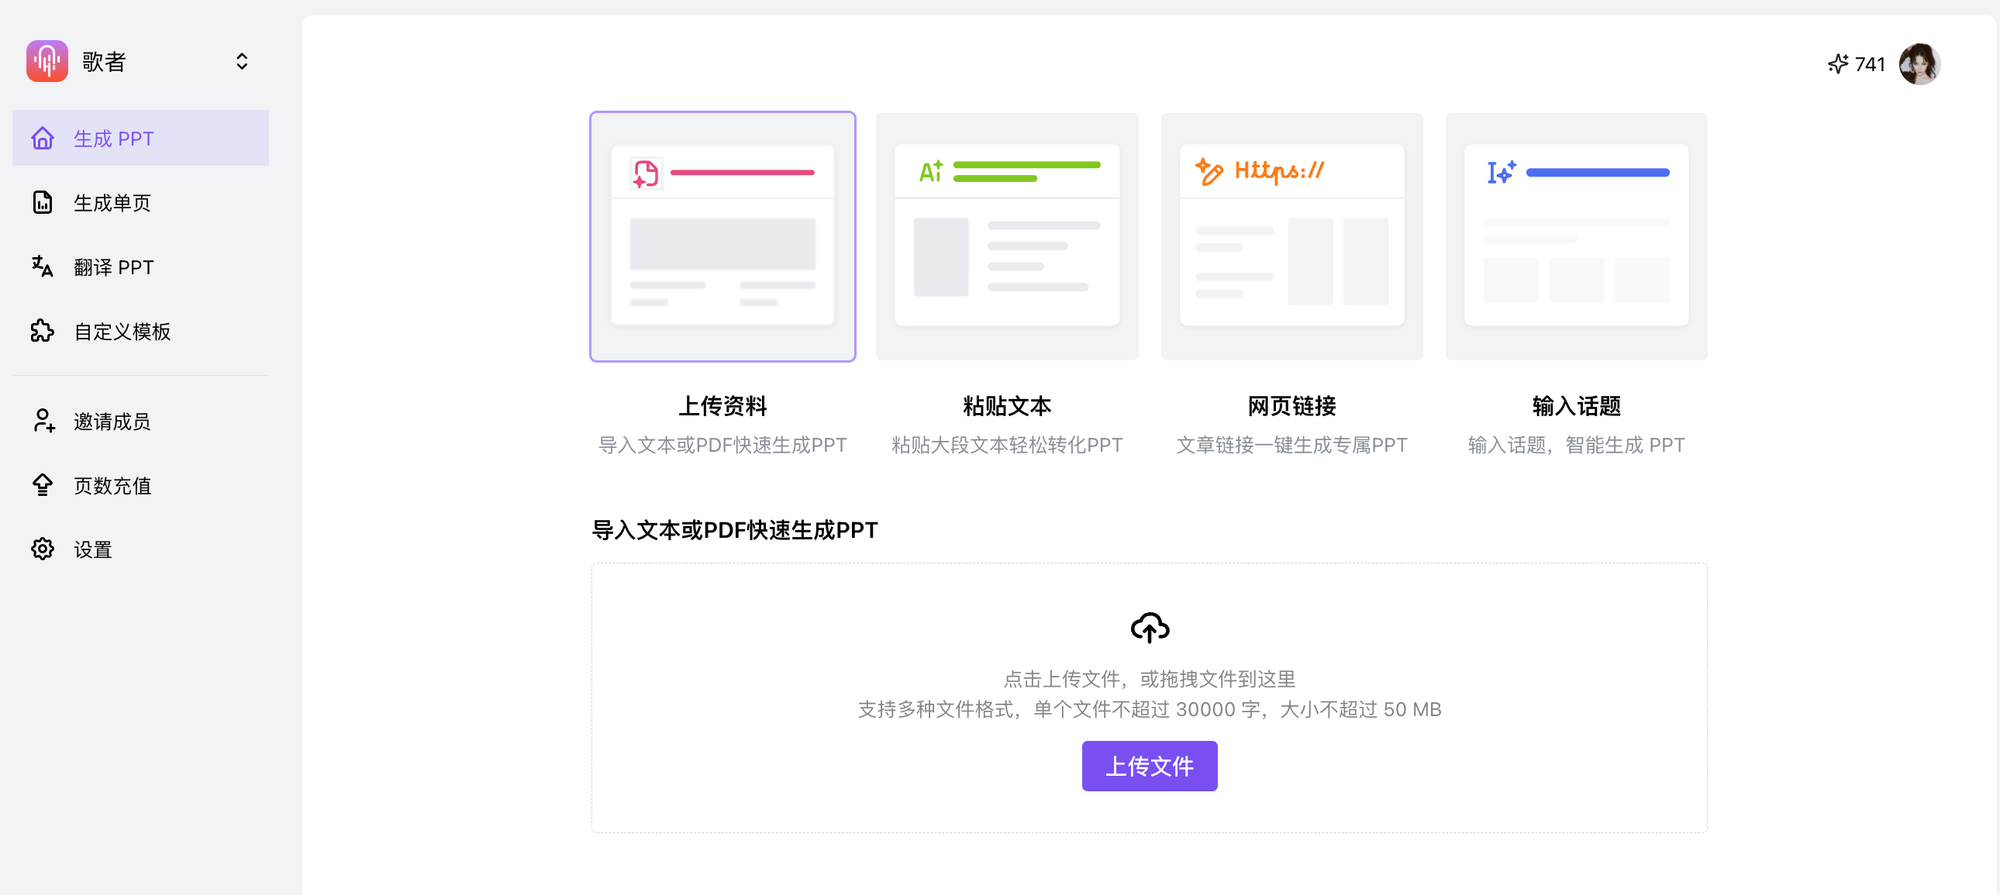
Task: Select the 上传资料 card thumbnail
Action: point(722,236)
